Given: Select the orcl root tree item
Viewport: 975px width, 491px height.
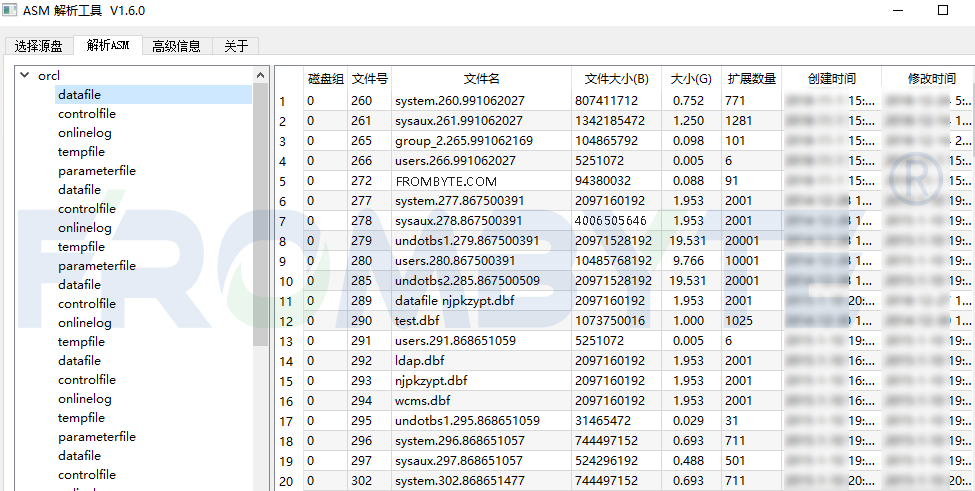Looking at the screenshot, I should point(49,75).
